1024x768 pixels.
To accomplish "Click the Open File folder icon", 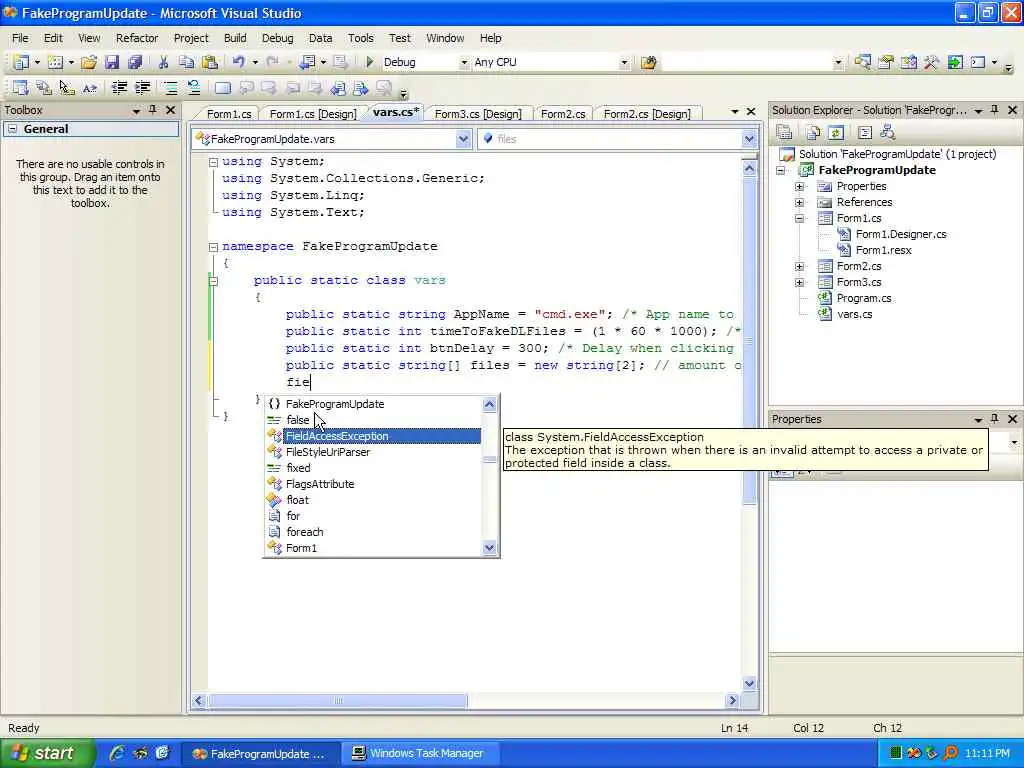I will pos(89,62).
